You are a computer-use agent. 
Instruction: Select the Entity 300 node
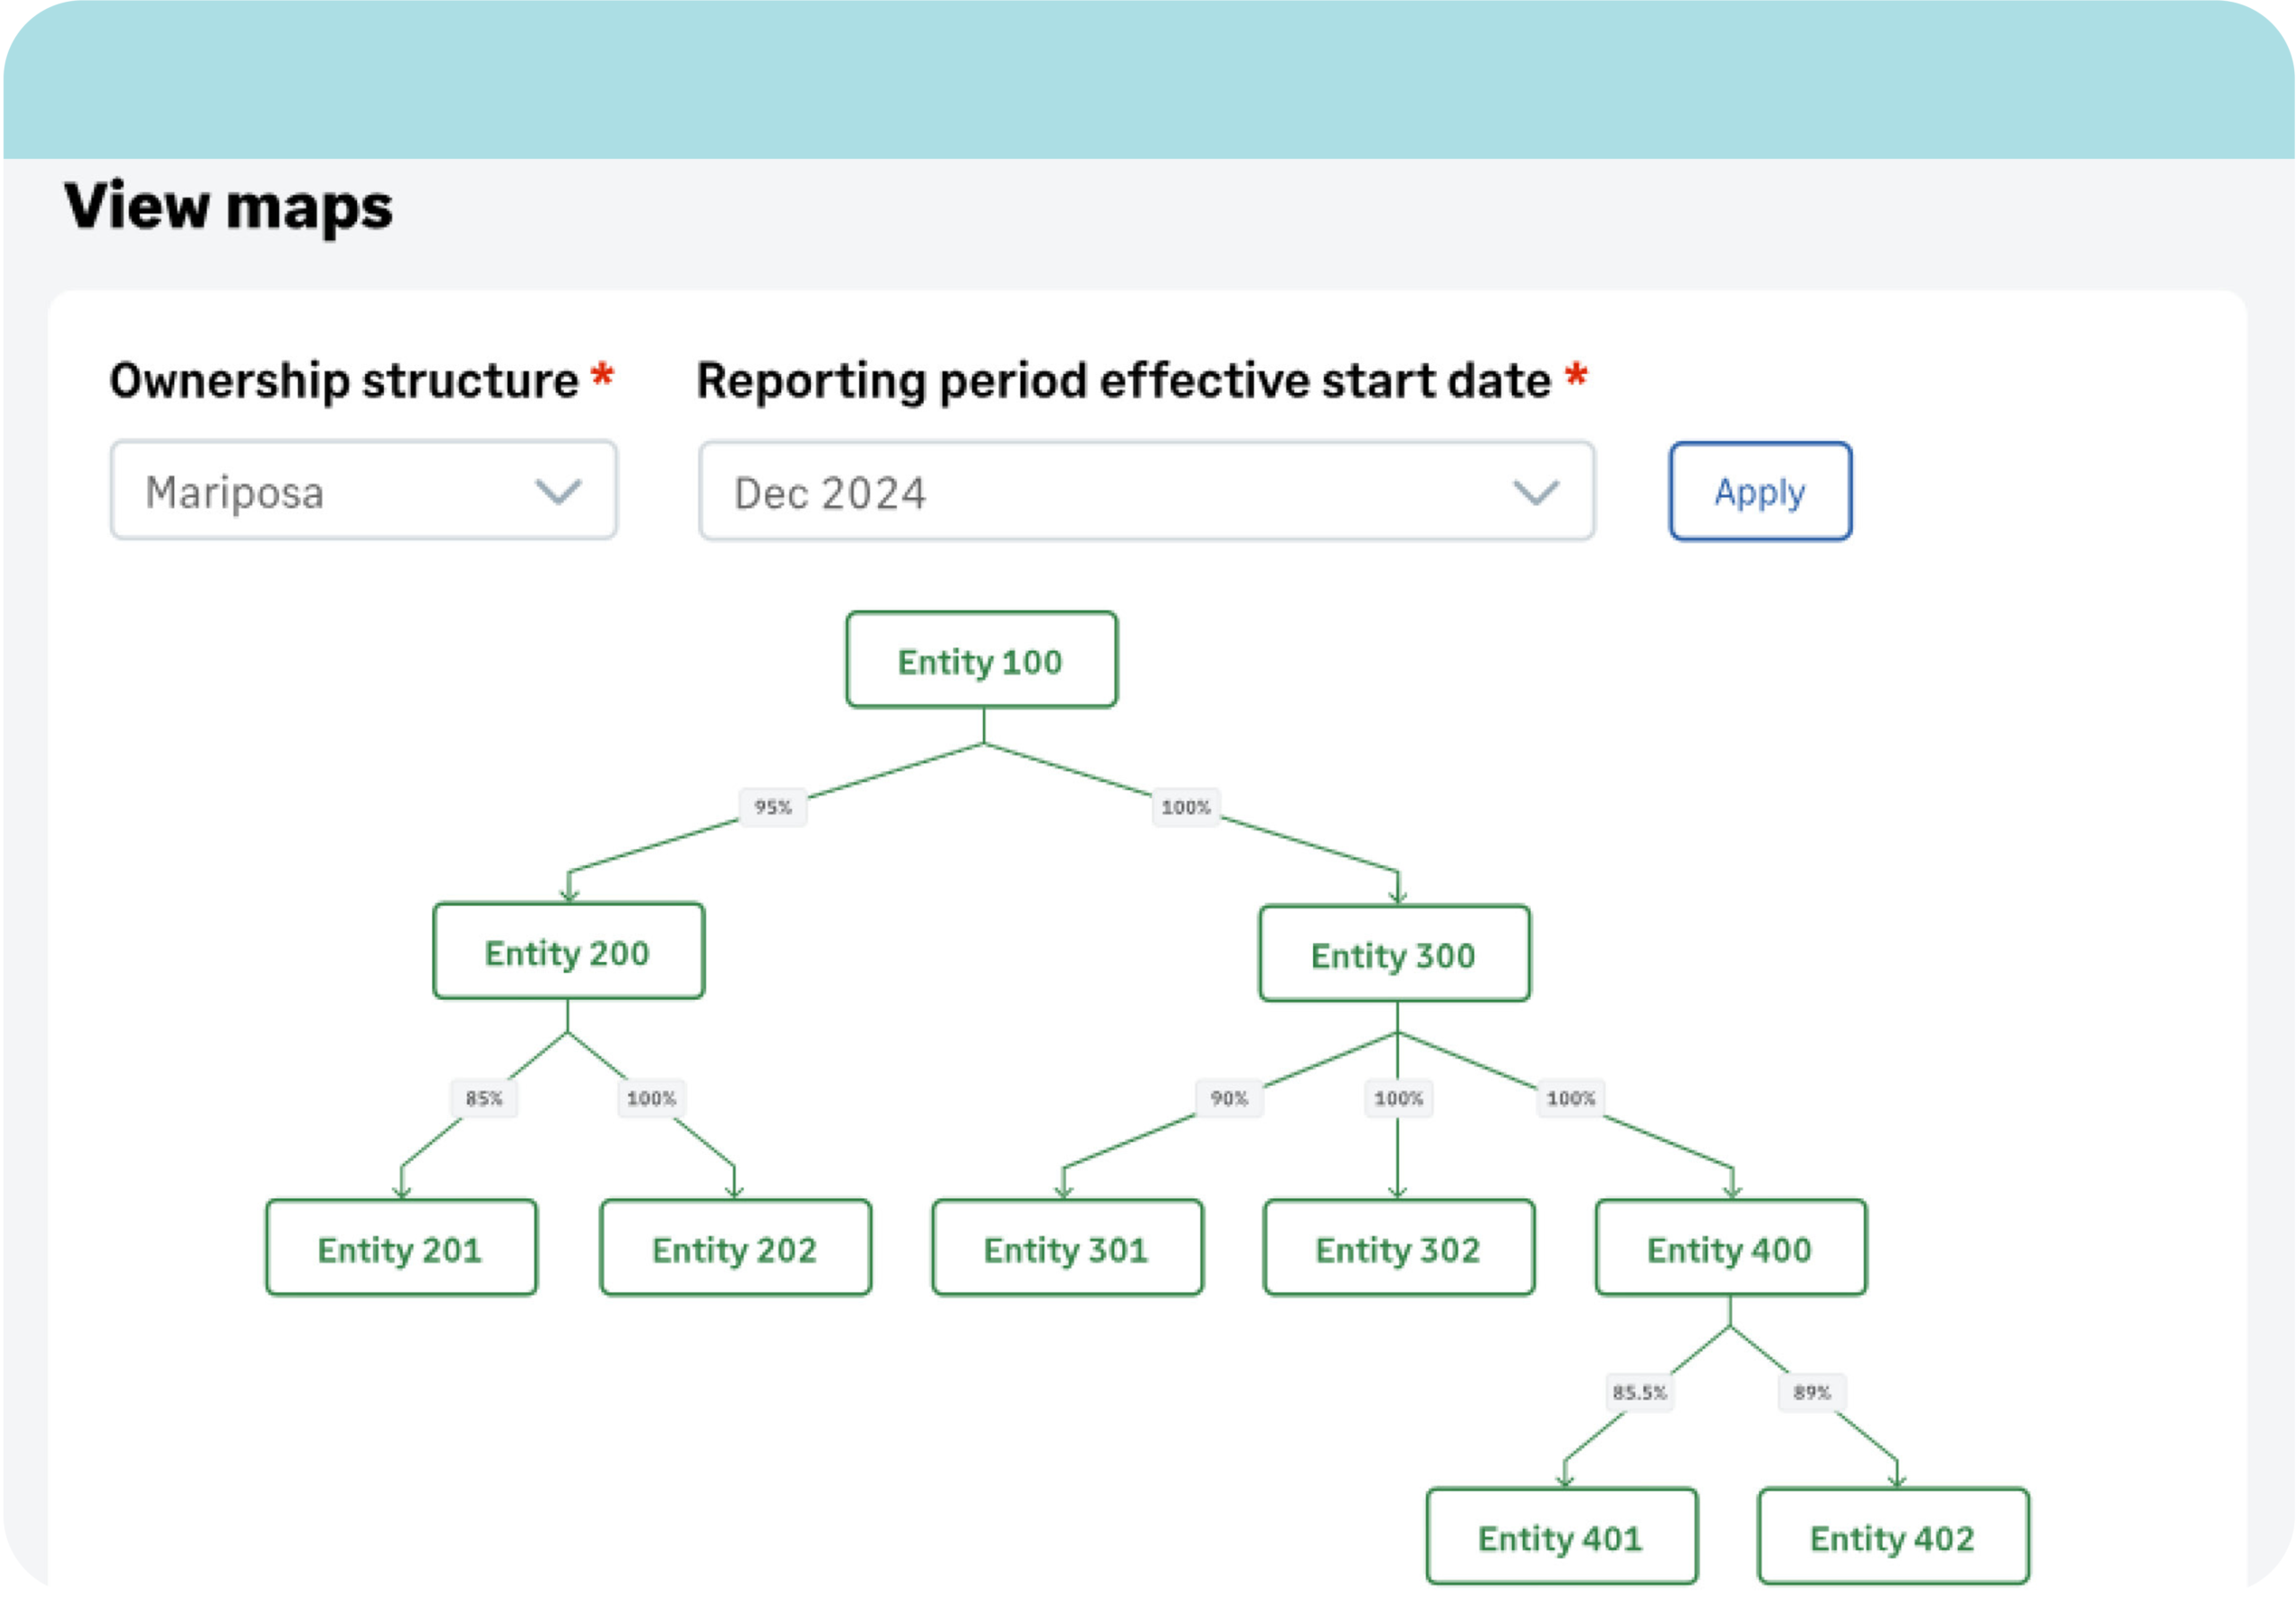[1394, 954]
